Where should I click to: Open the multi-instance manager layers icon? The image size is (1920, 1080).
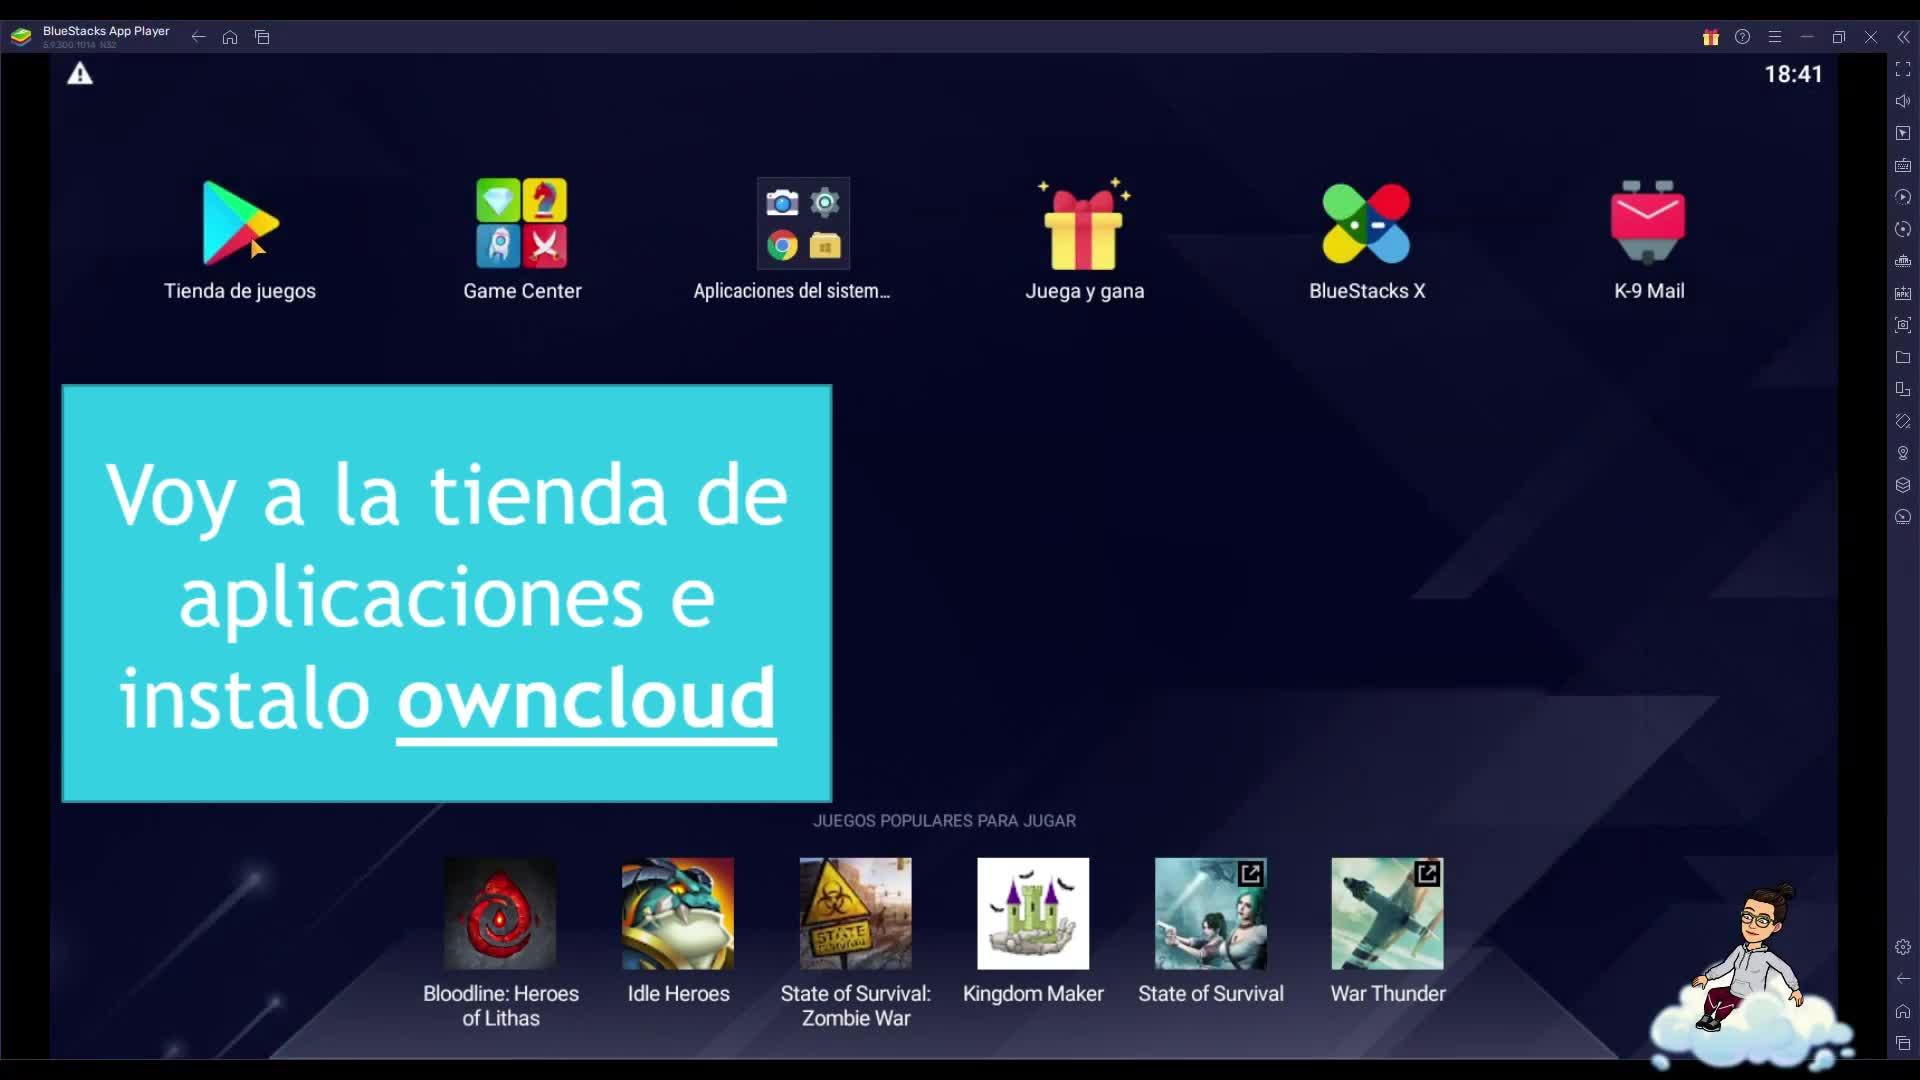coord(1903,485)
